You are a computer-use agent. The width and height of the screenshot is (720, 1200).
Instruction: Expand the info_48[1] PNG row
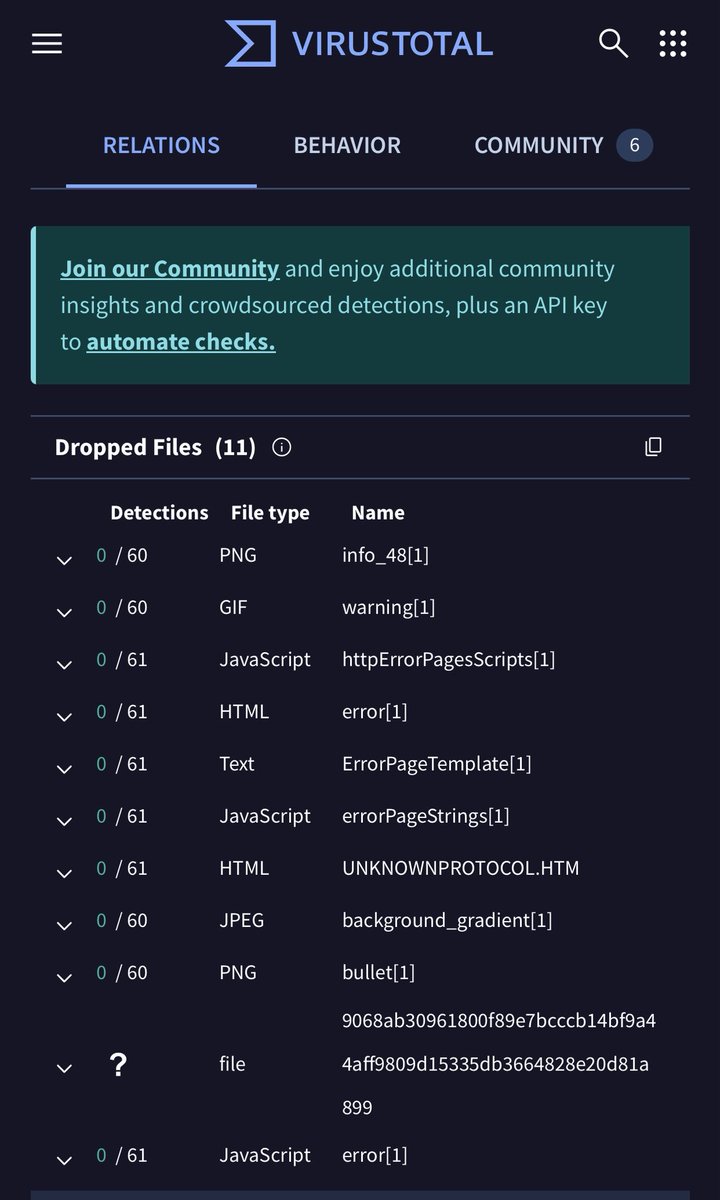64,561
